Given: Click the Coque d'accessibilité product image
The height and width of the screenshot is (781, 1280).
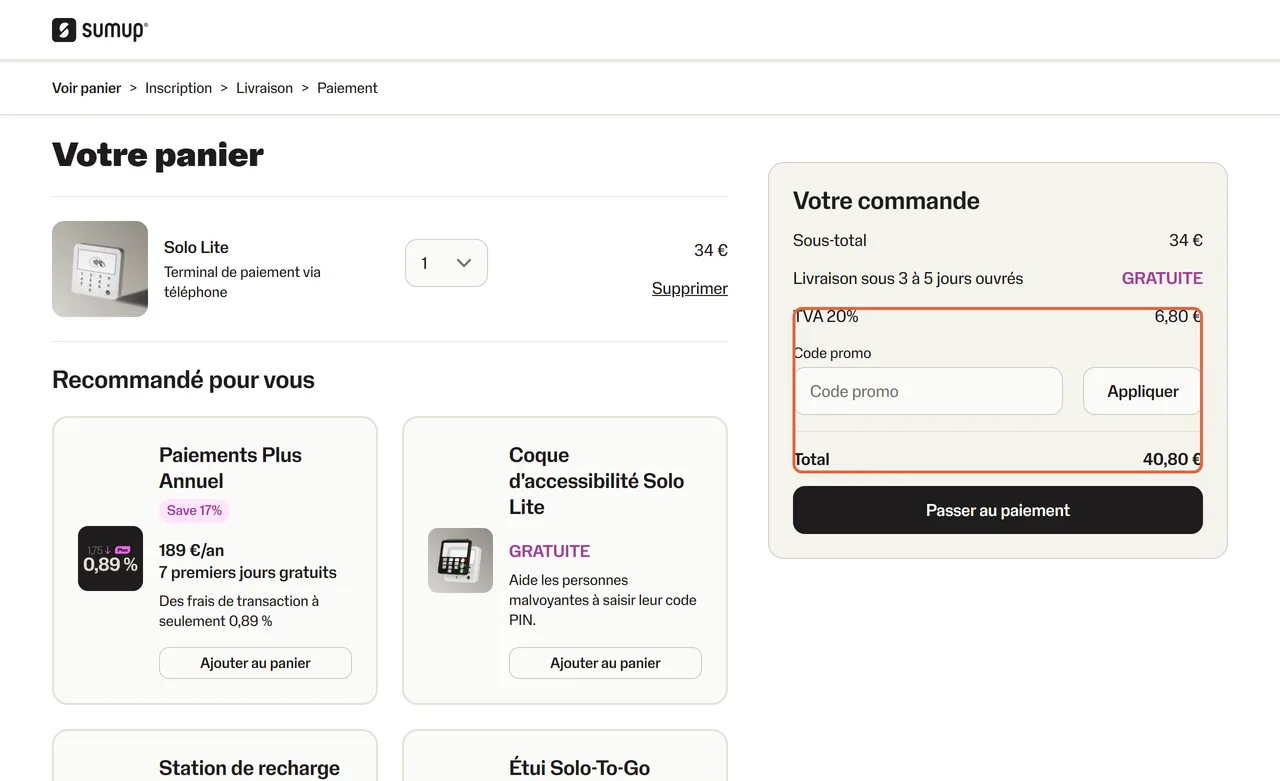Looking at the screenshot, I should pos(460,560).
